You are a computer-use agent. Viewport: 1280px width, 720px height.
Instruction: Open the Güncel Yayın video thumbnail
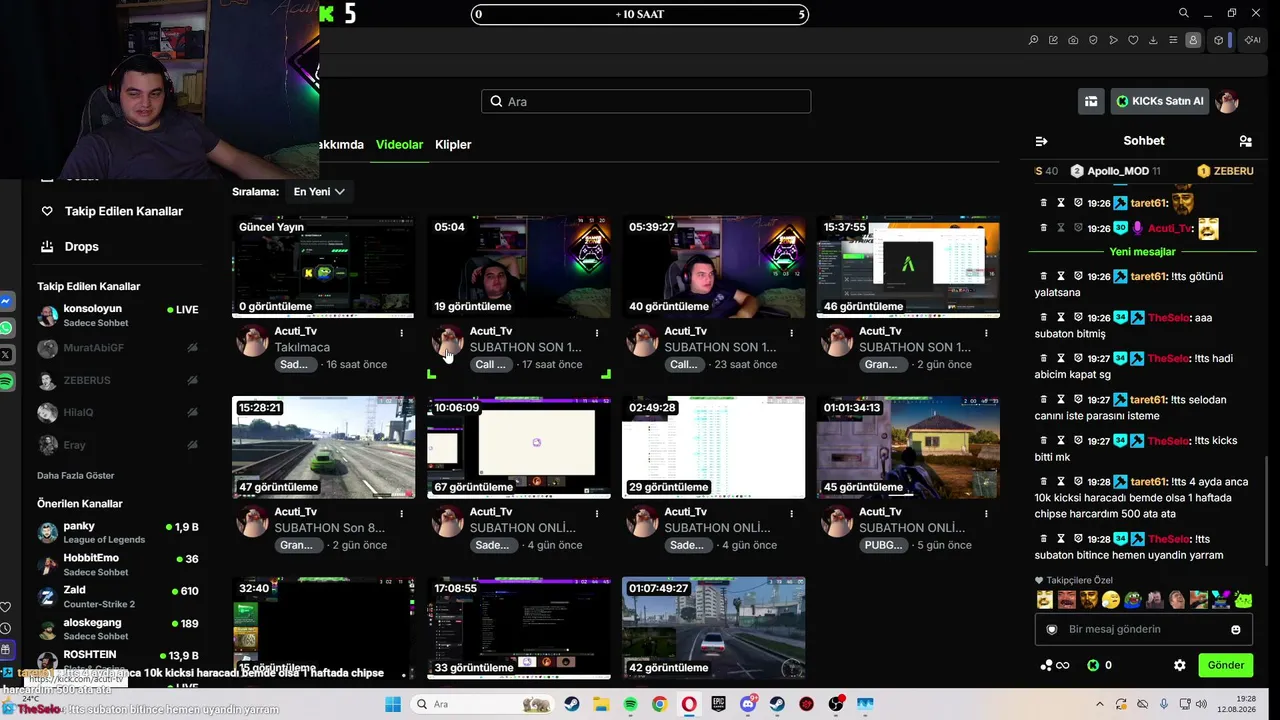click(x=323, y=267)
